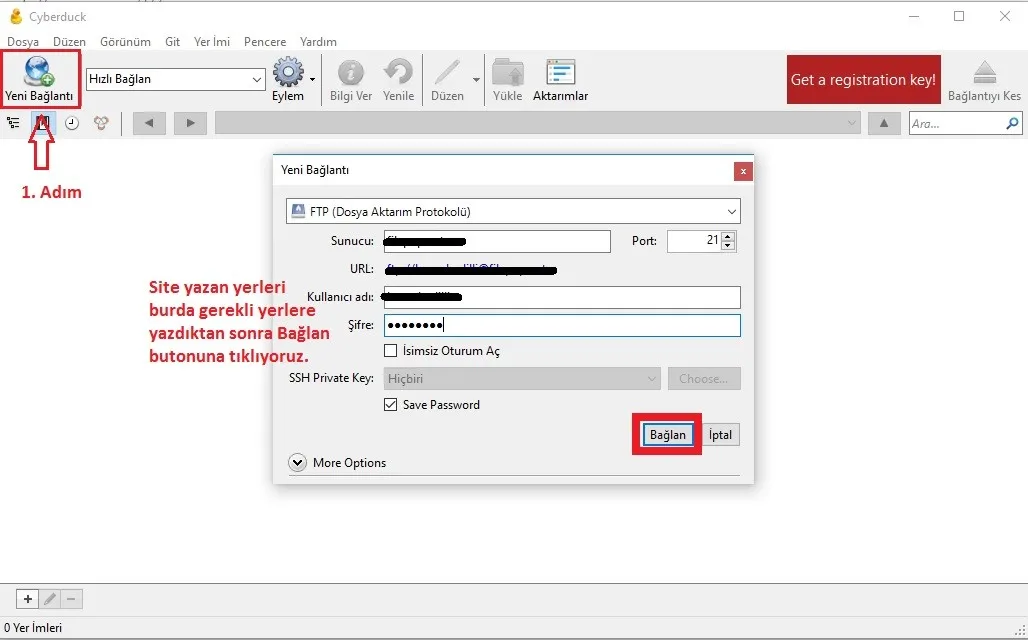This screenshot has height=640, width=1028.
Task: Go forward with right arrow button
Action: (190, 123)
